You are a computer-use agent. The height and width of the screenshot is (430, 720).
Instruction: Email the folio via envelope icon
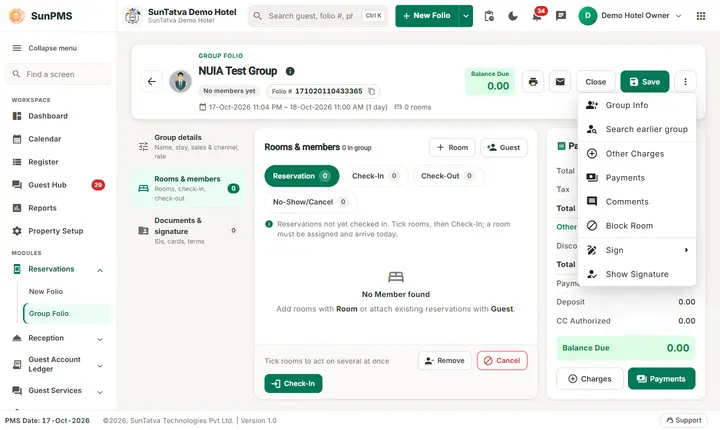point(560,82)
